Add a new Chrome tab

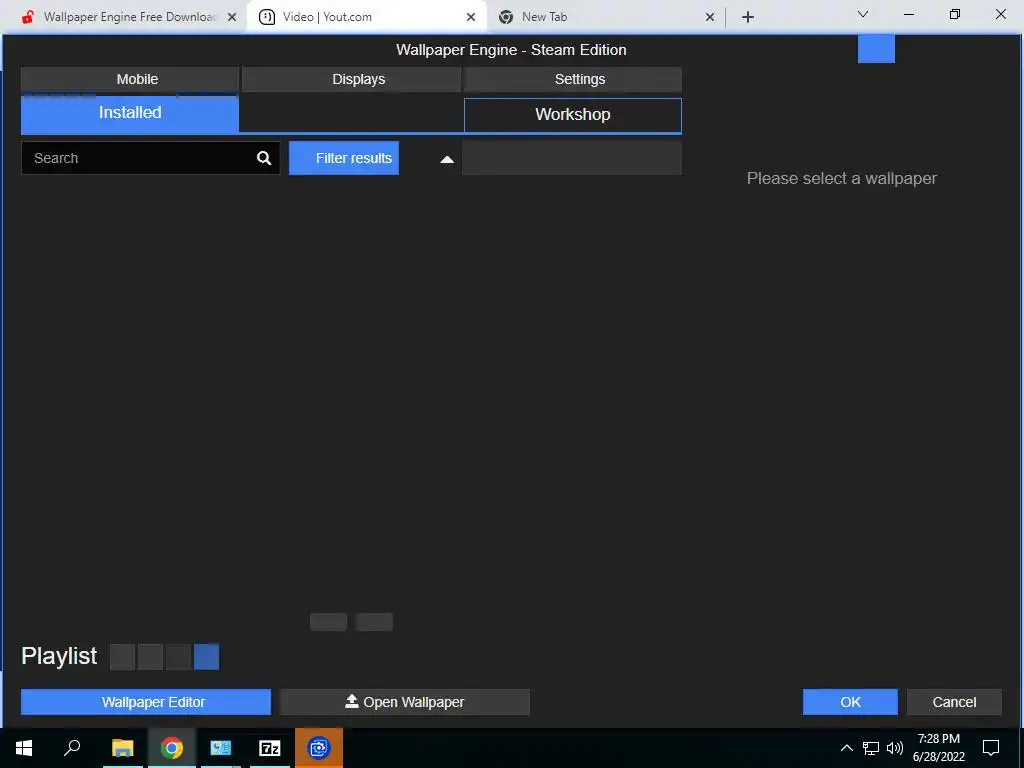748,17
